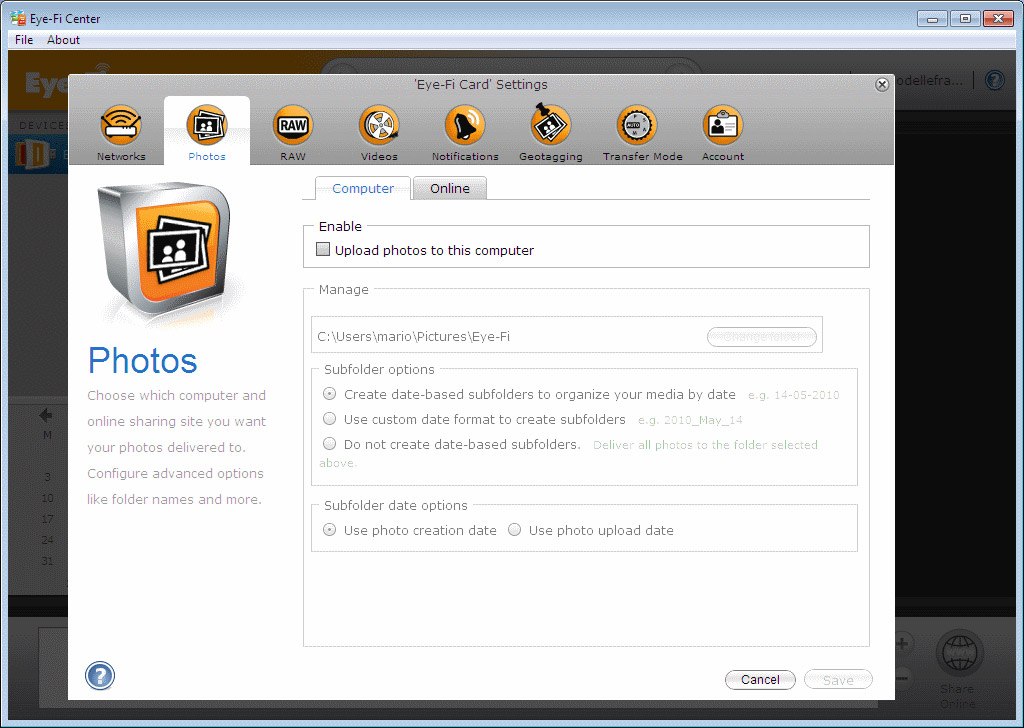This screenshot has width=1024, height=728.
Task: Click the Save button
Action: (838, 680)
